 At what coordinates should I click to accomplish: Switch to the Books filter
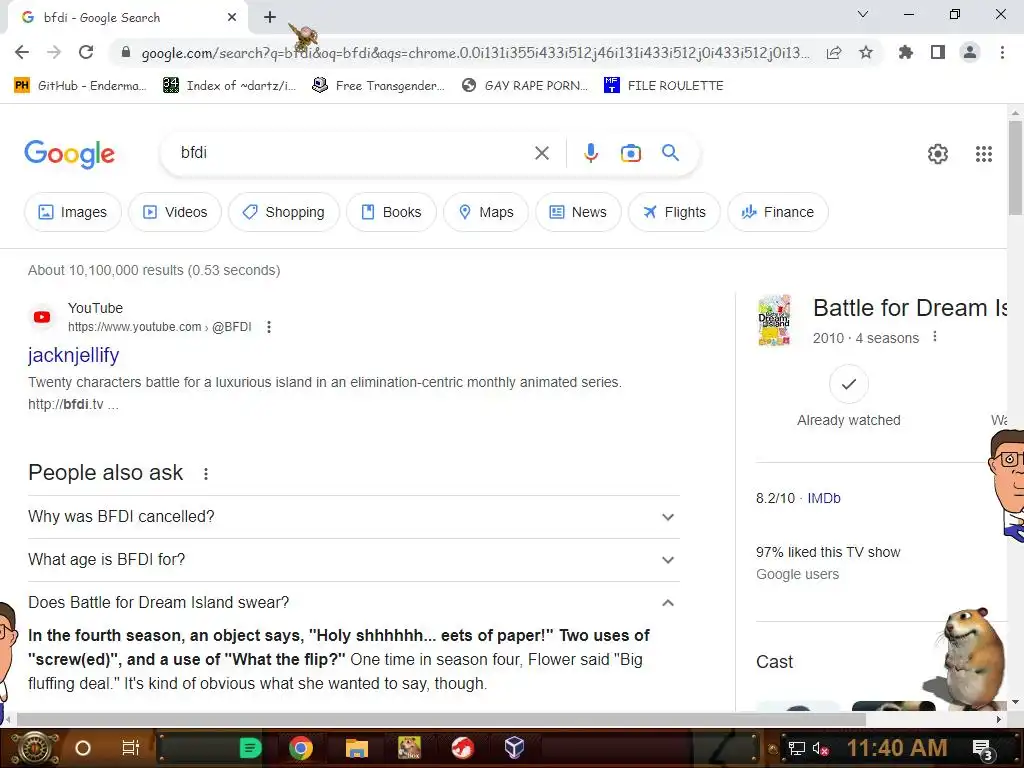[391, 212]
